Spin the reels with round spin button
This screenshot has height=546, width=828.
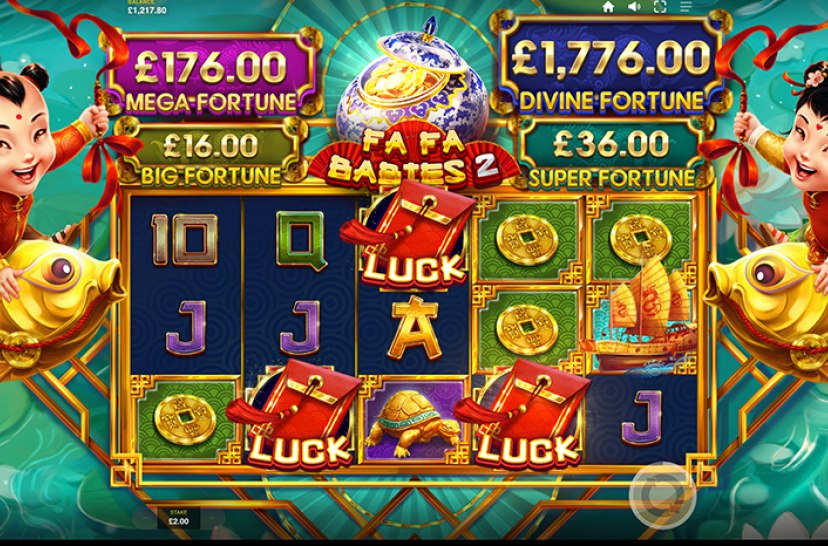click(662, 495)
